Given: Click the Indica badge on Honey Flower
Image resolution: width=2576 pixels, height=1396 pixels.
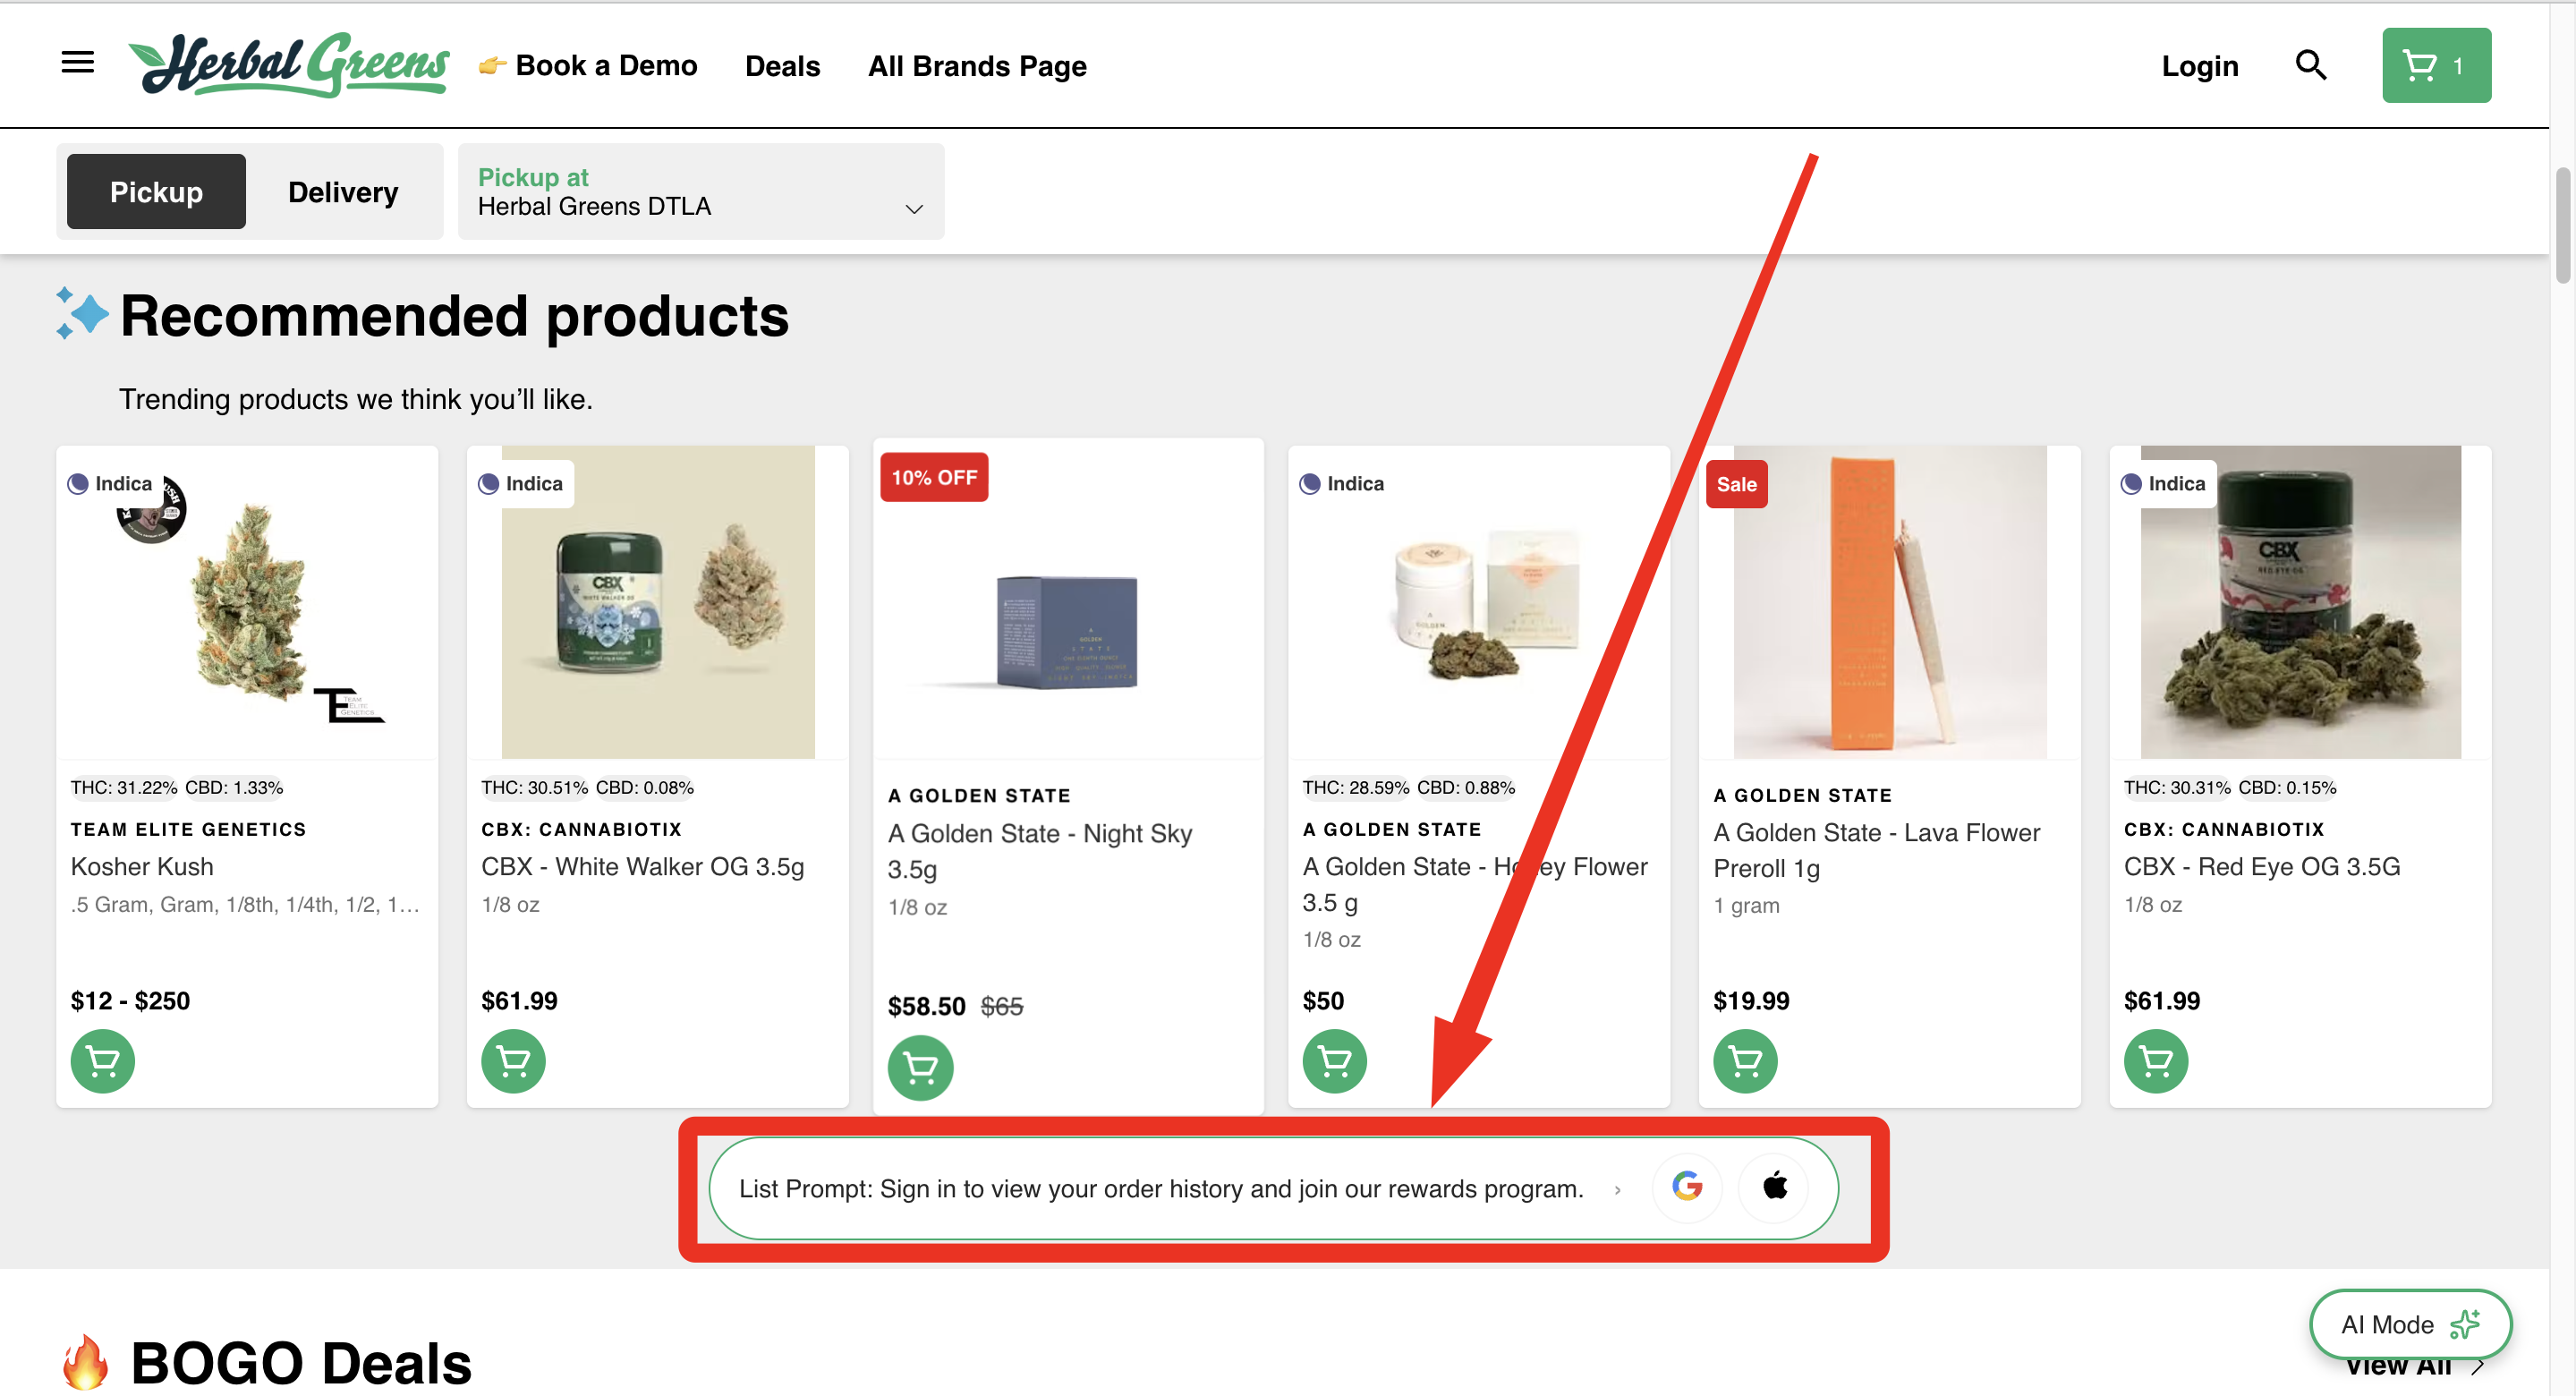Looking at the screenshot, I should point(1342,483).
